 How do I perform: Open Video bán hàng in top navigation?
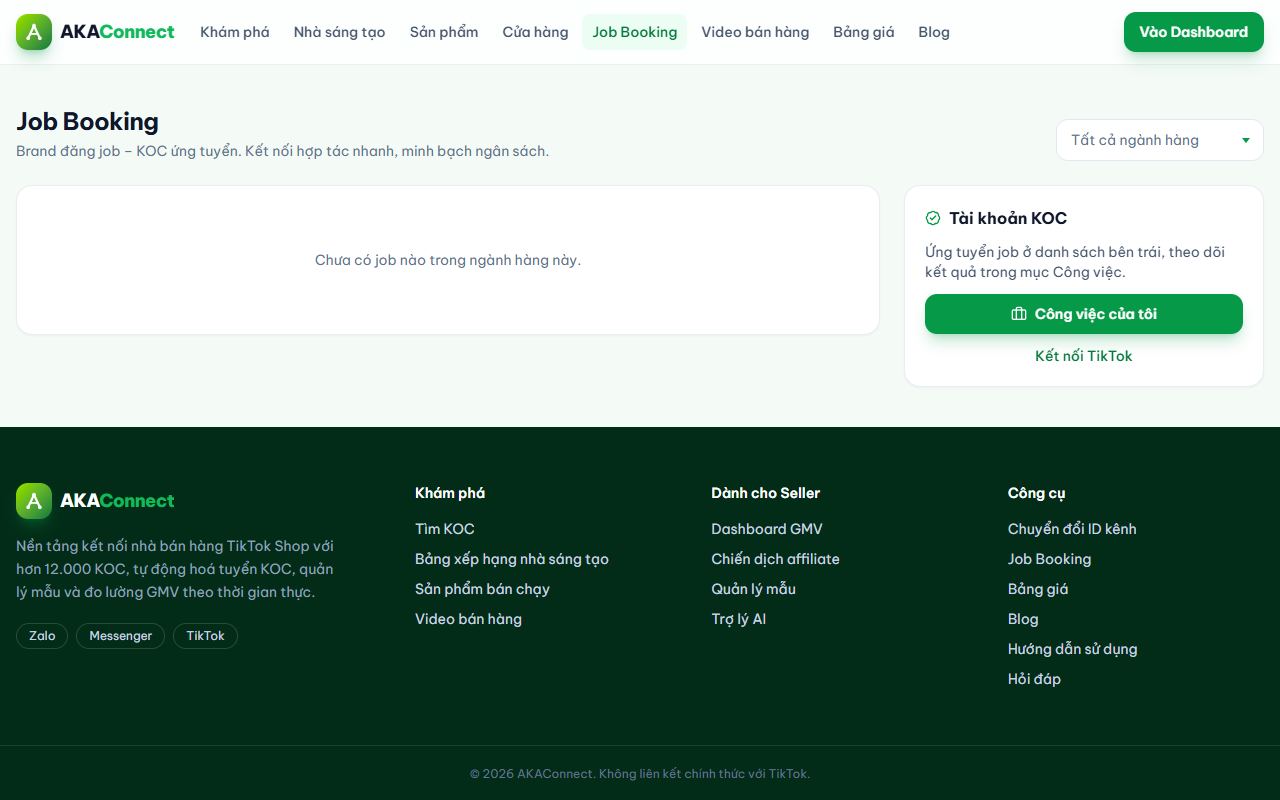755,32
